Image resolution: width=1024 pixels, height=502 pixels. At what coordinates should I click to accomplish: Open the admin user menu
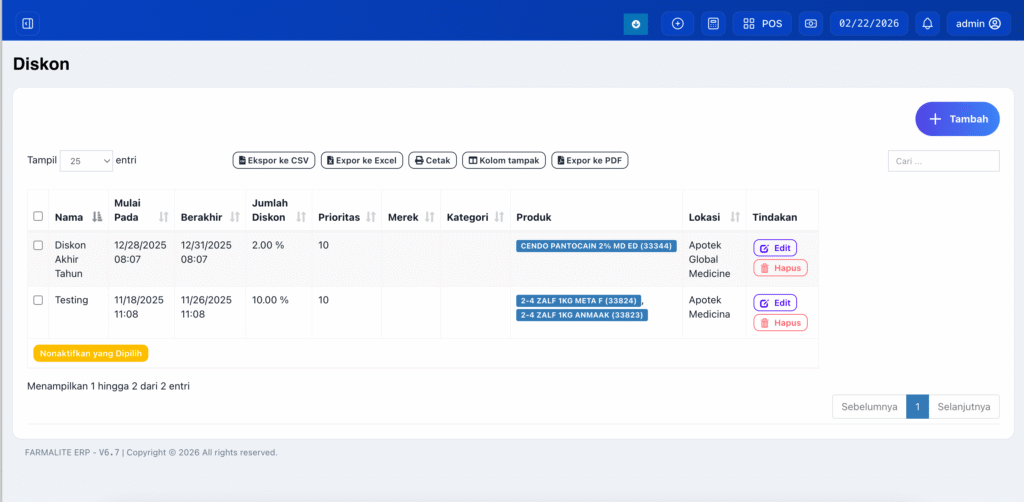[977, 23]
